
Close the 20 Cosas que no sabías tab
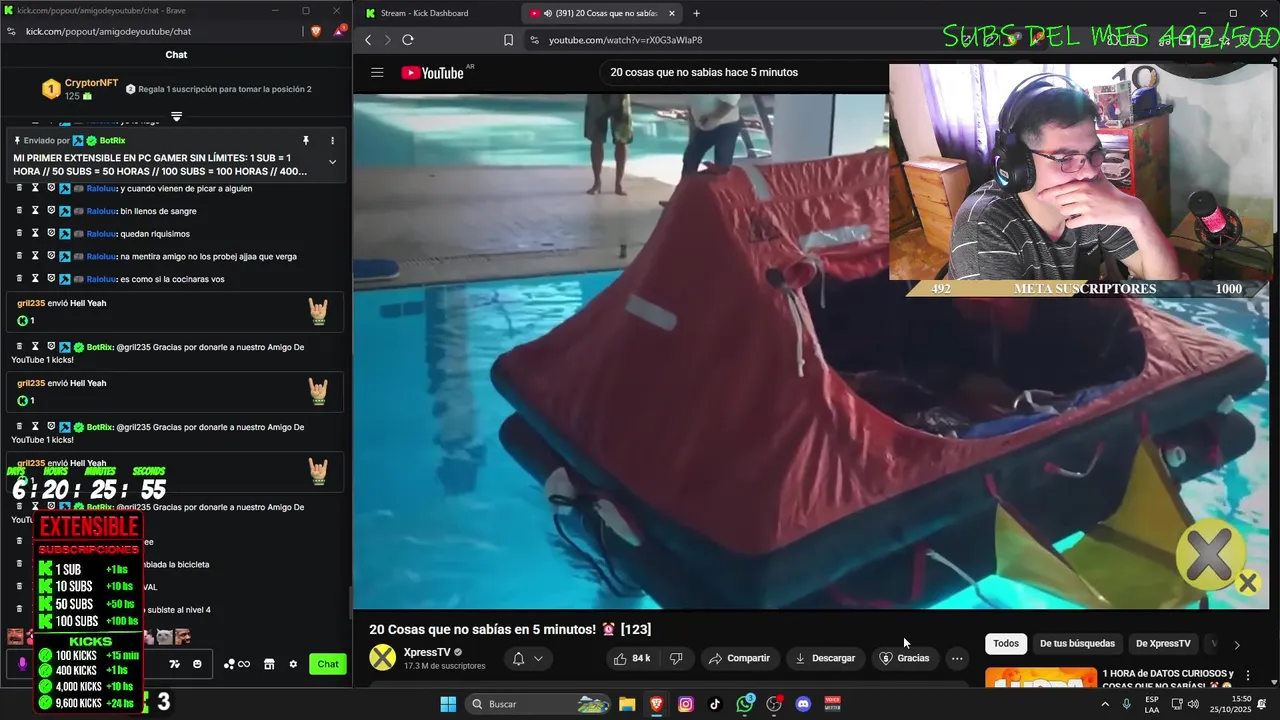coord(672,13)
